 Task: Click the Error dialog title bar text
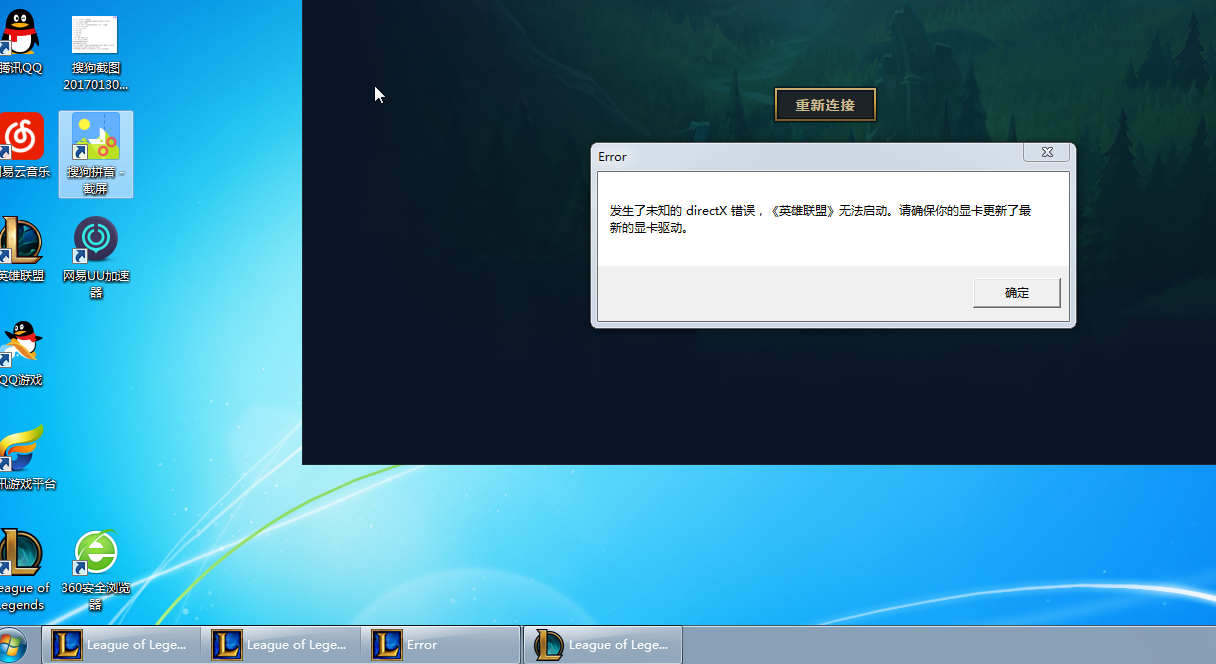click(x=612, y=156)
